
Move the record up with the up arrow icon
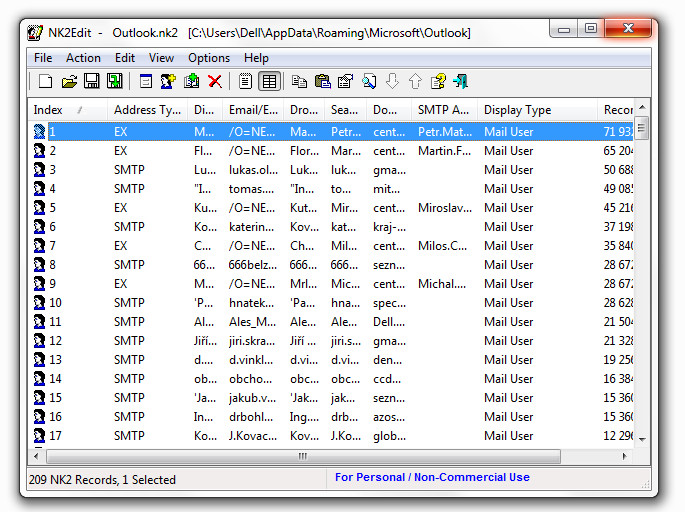point(415,81)
